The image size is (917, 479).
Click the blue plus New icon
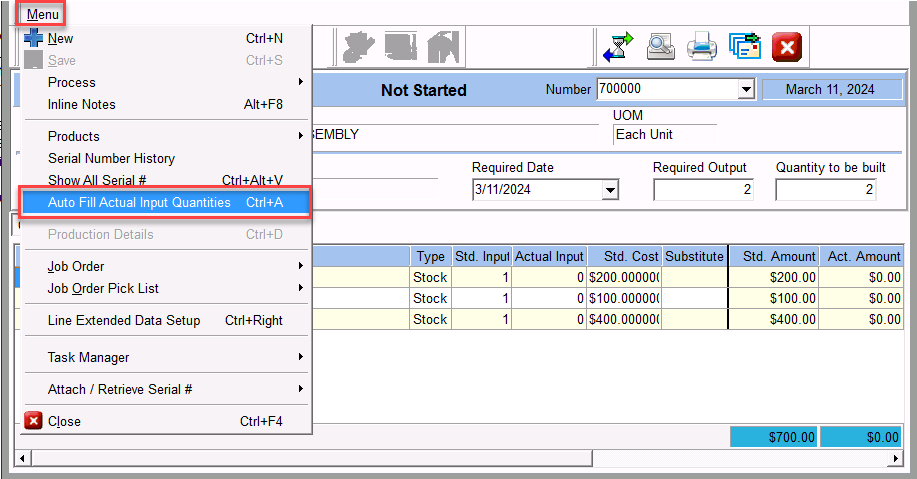pos(33,39)
